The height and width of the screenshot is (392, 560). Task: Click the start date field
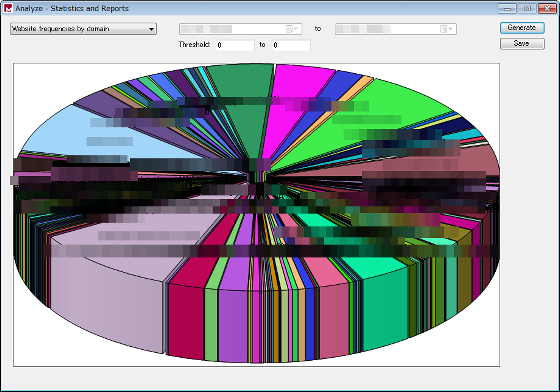[x=240, y=29]
